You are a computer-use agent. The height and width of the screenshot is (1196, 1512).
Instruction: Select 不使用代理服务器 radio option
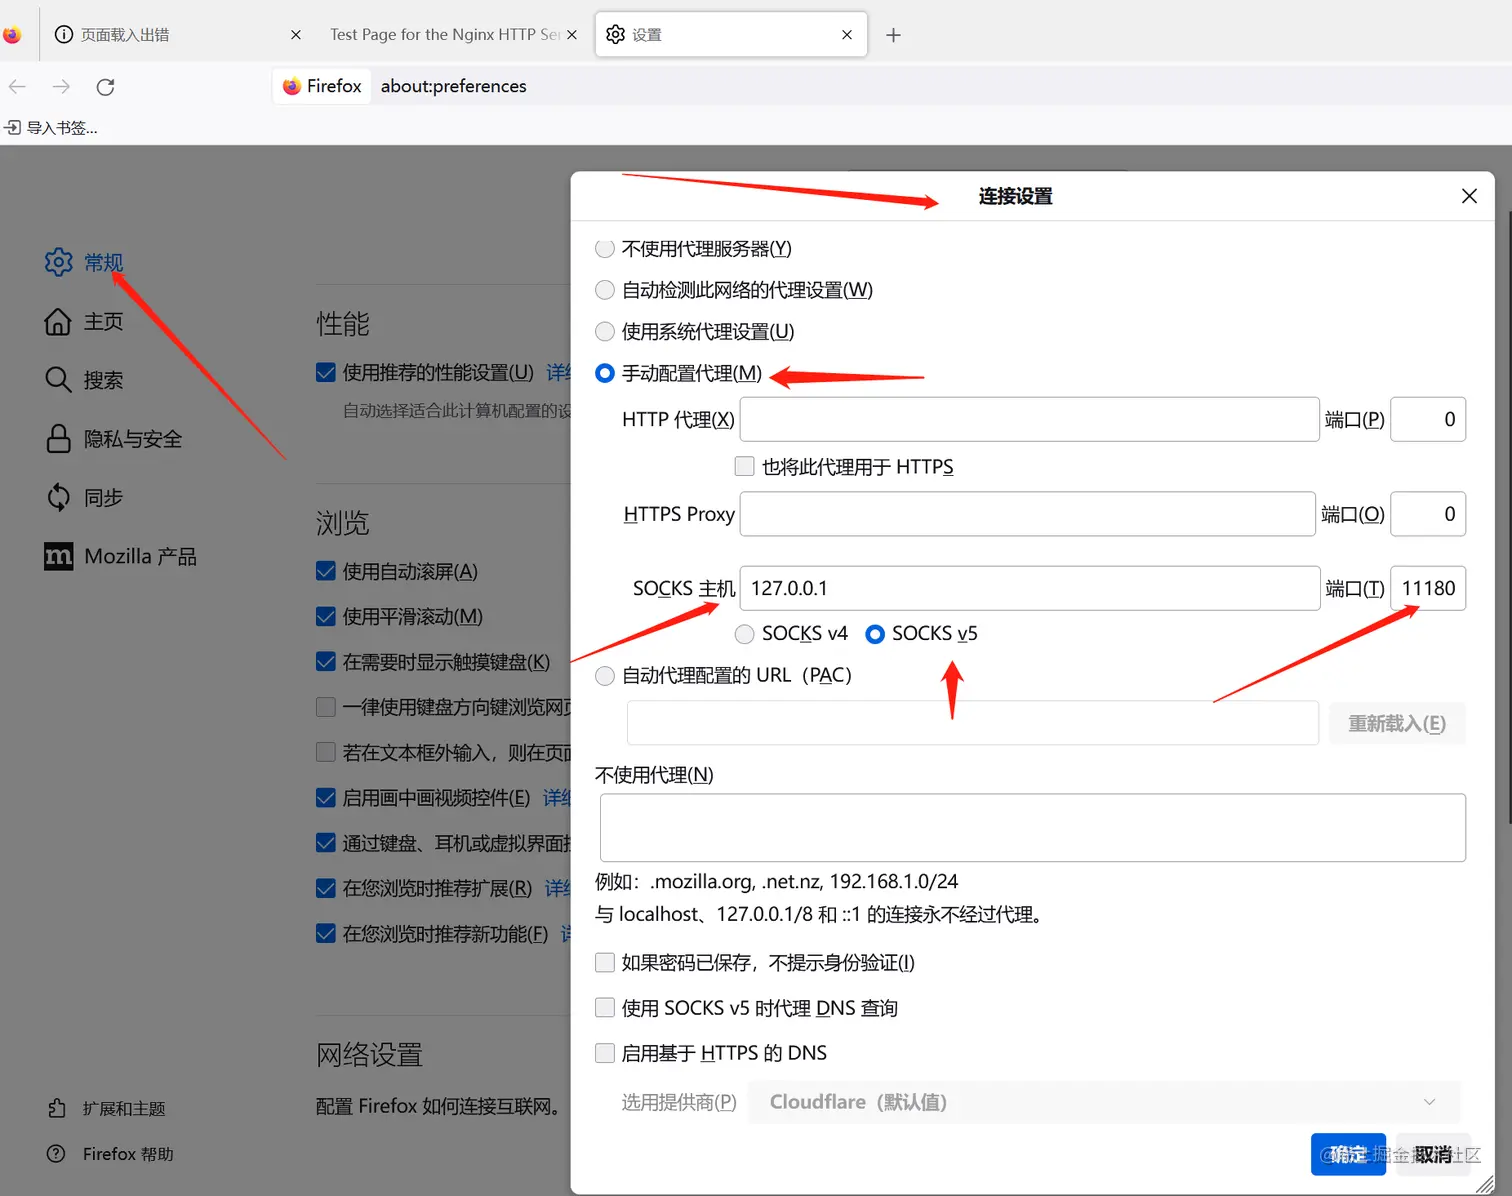pyautogui.click(x=605, y=249)
